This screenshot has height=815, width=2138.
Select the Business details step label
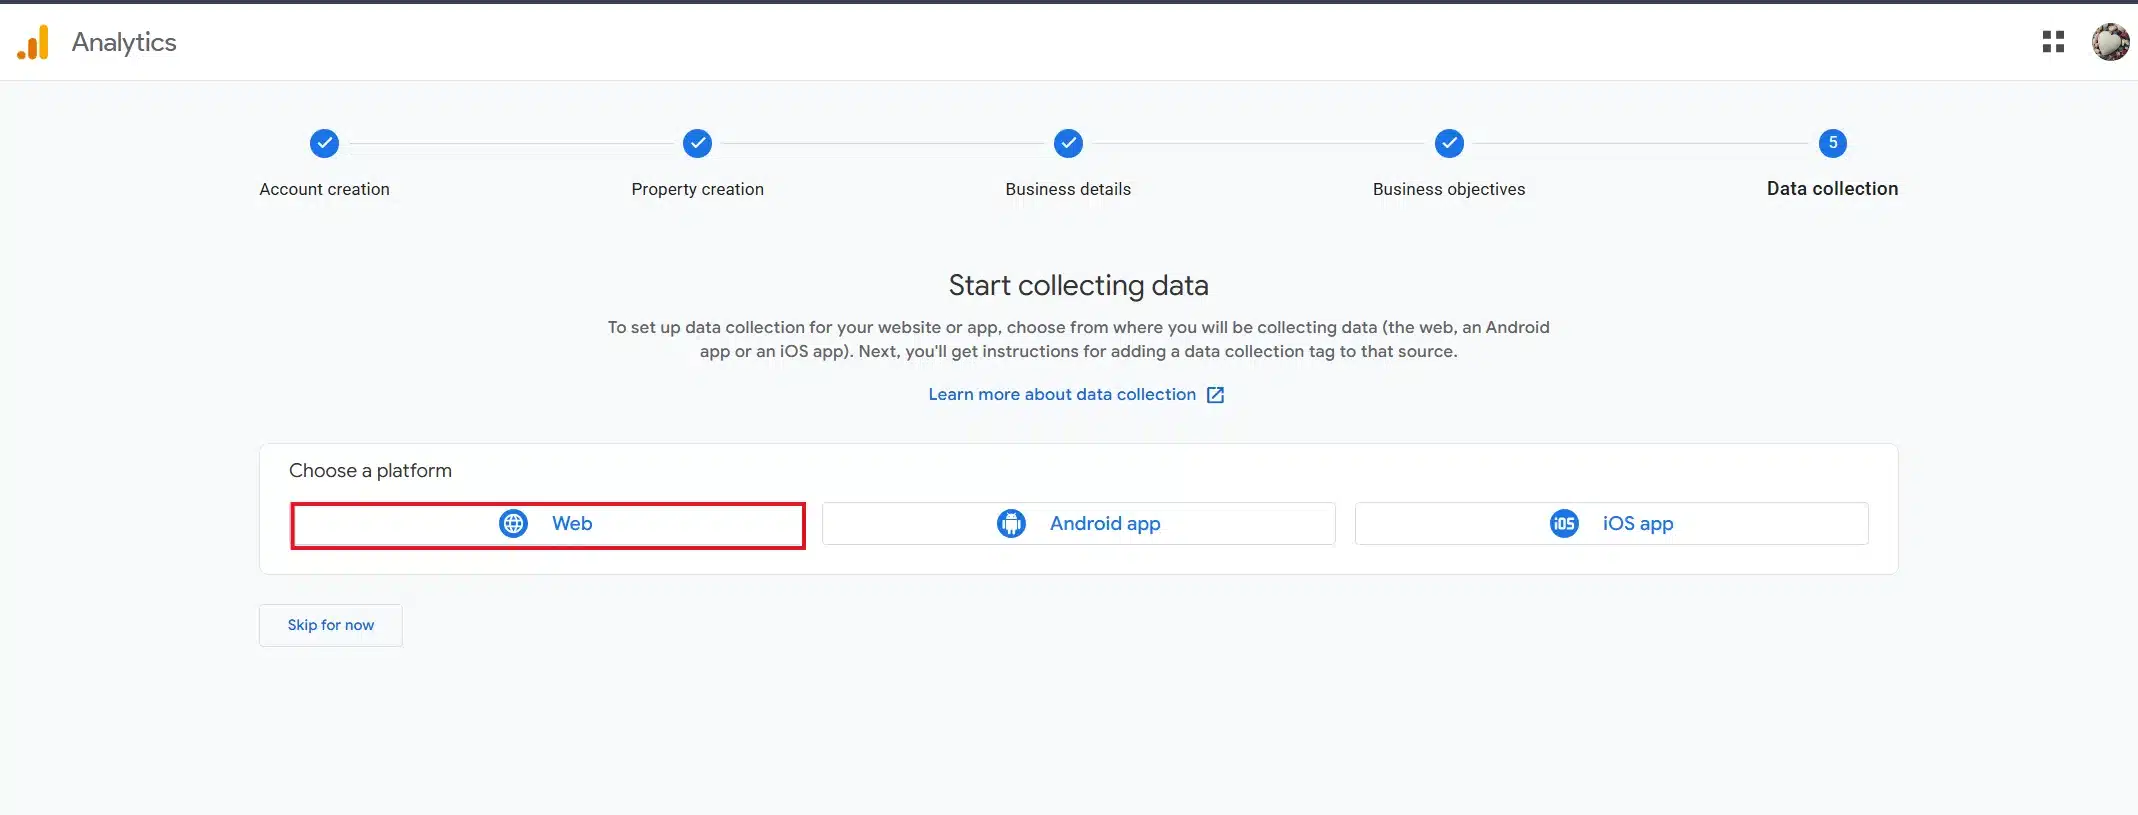1068,189
